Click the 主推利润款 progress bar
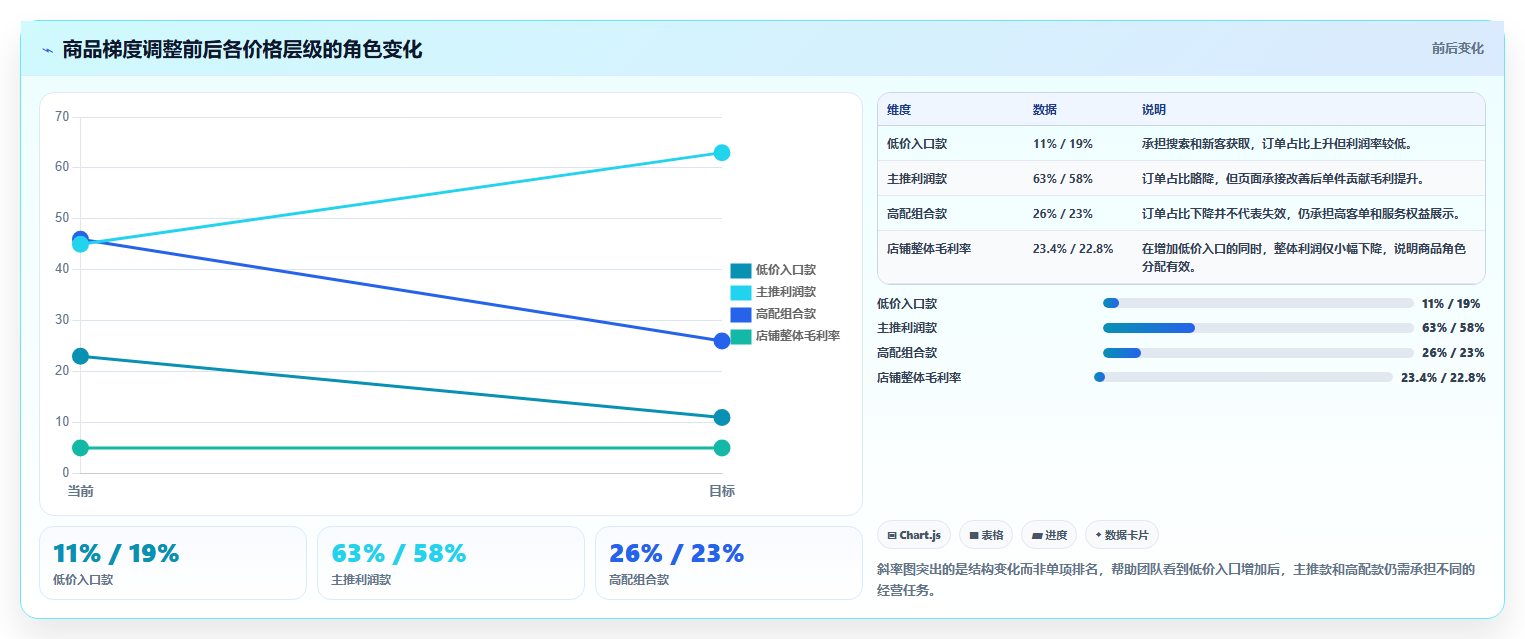The width and height of the screenshot is (1525, 639). pos(1258,328)
